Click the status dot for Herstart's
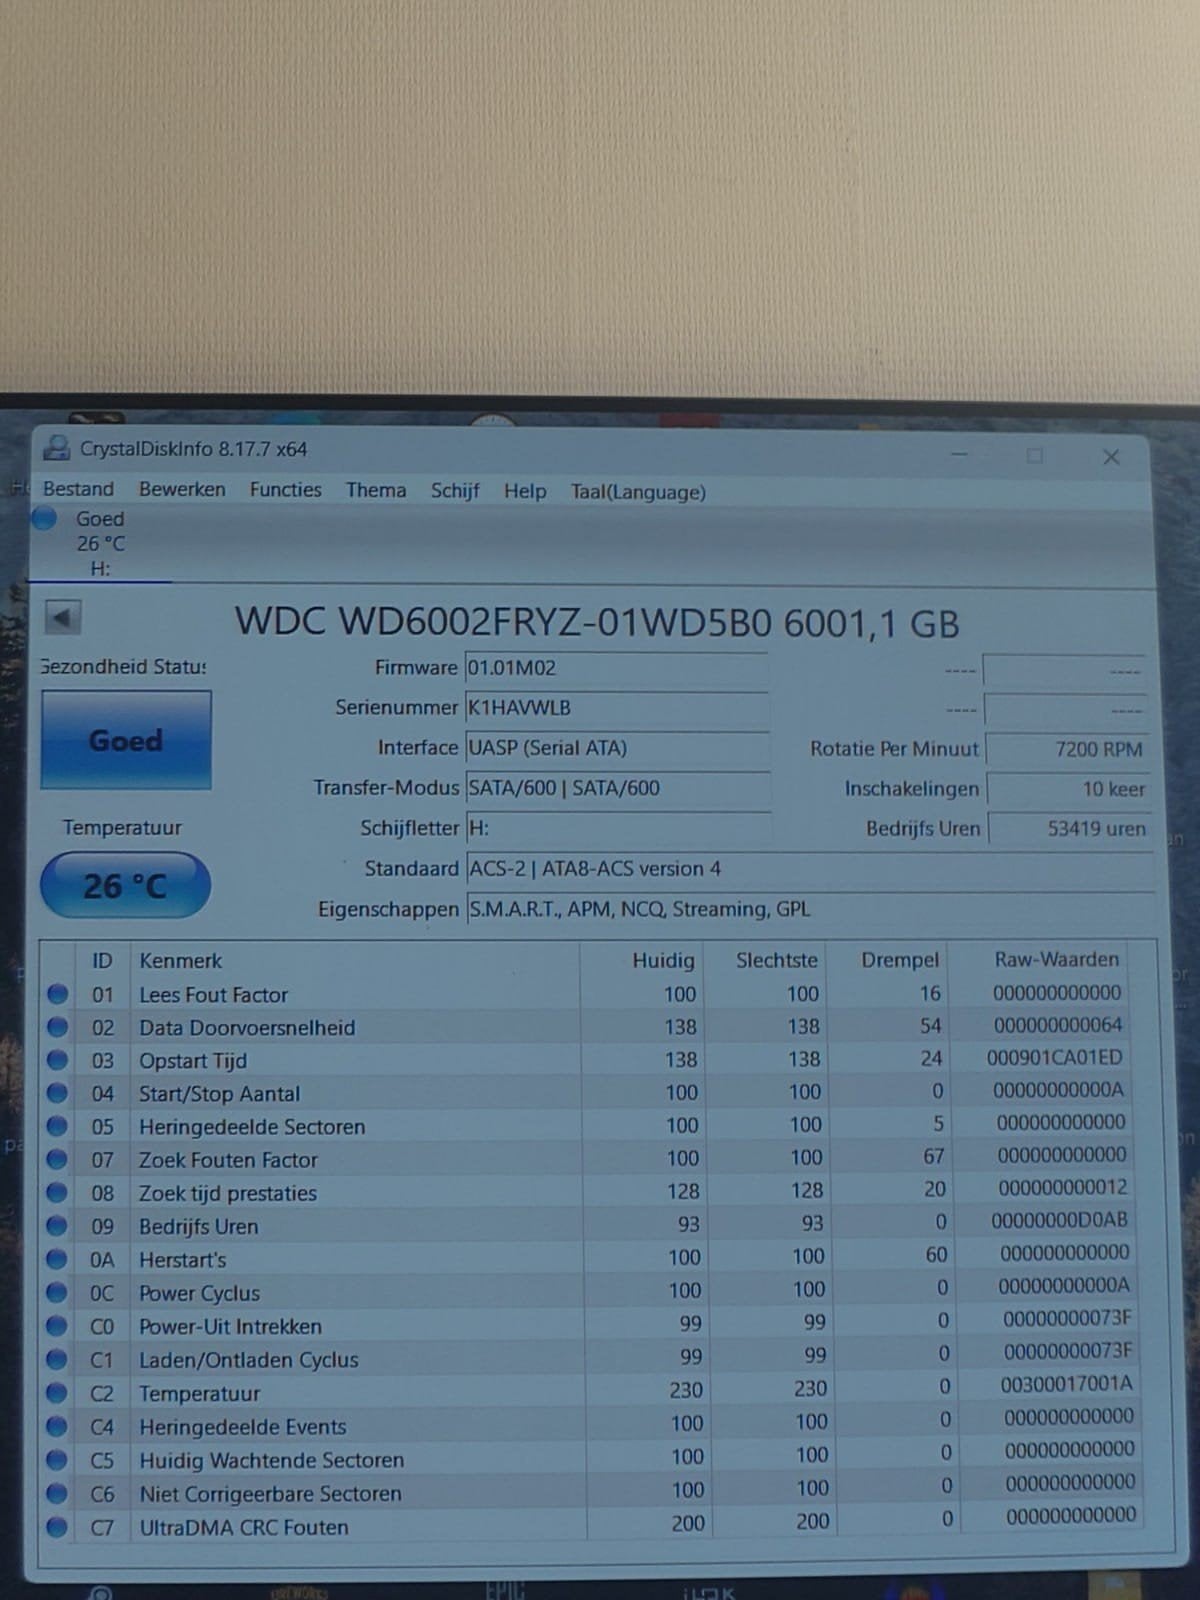1200x1600 pixels. [58, 1259]
